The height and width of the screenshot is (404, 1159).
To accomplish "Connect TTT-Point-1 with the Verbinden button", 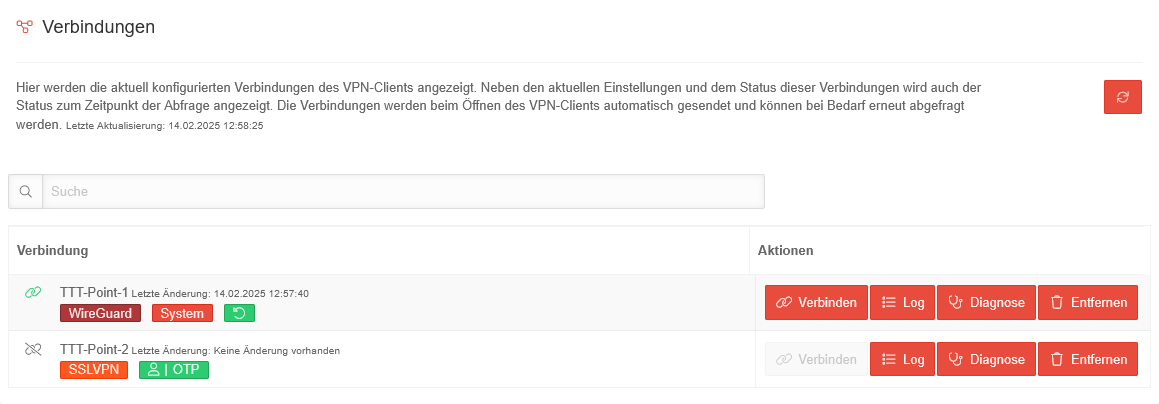I will coord(816,302).
